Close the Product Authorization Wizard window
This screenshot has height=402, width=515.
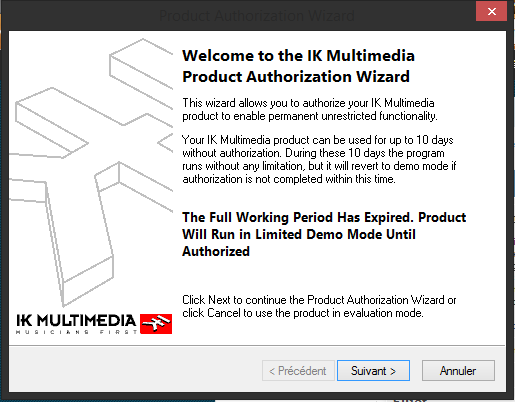492,12
